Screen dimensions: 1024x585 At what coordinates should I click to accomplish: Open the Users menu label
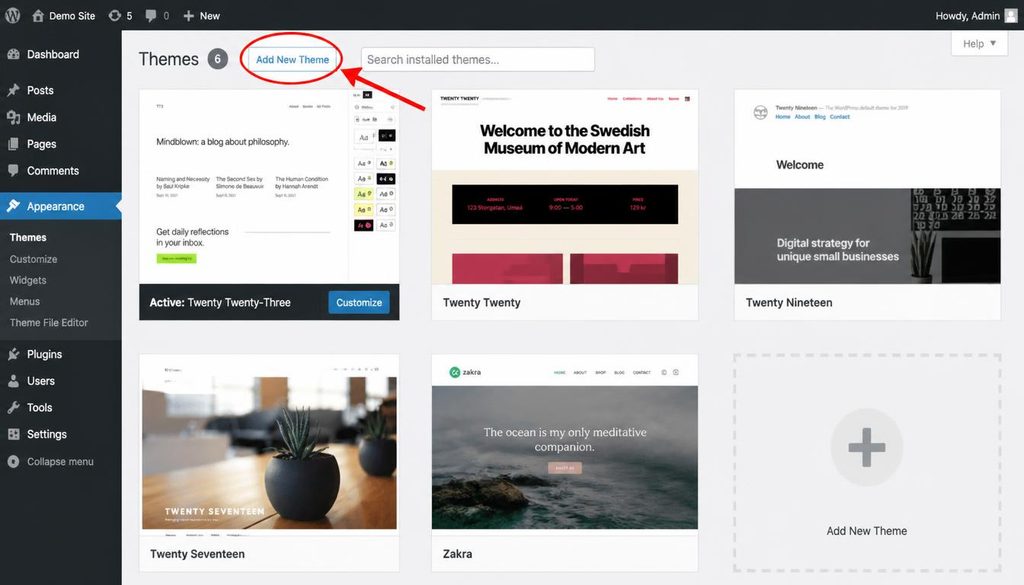(x=40, y=381)
